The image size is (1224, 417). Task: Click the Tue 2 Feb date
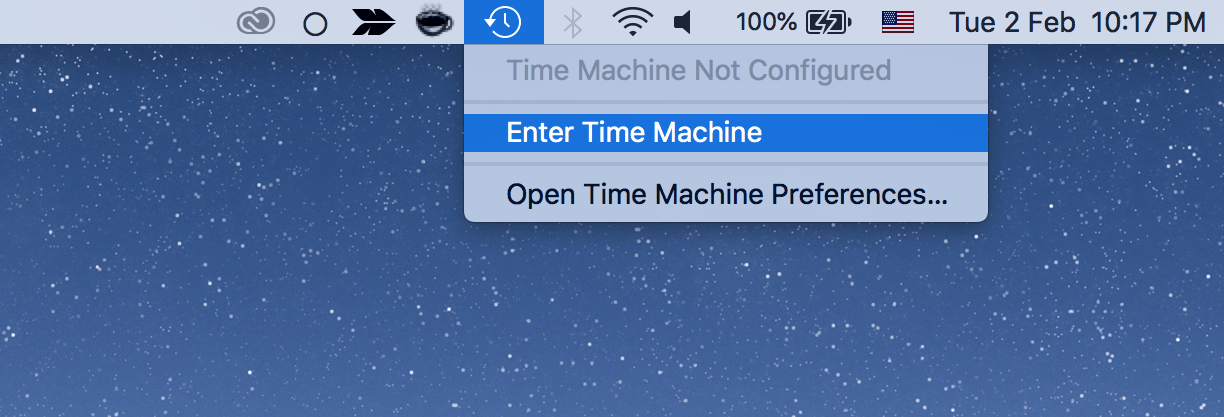(x=1013, y=22)
